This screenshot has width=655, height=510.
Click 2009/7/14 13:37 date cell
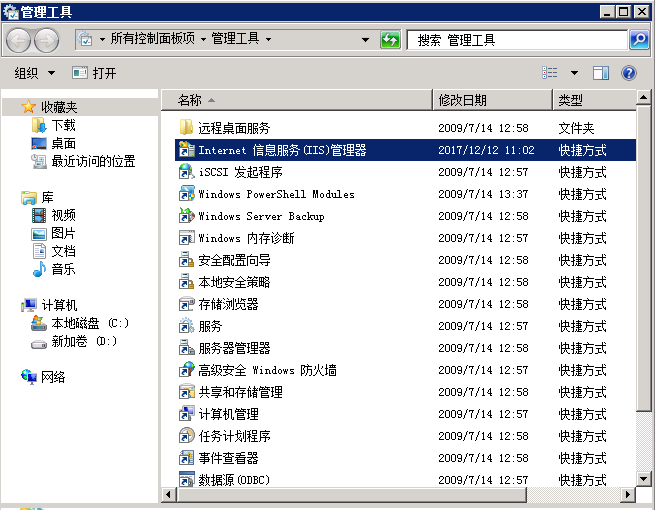coord(483,194)
